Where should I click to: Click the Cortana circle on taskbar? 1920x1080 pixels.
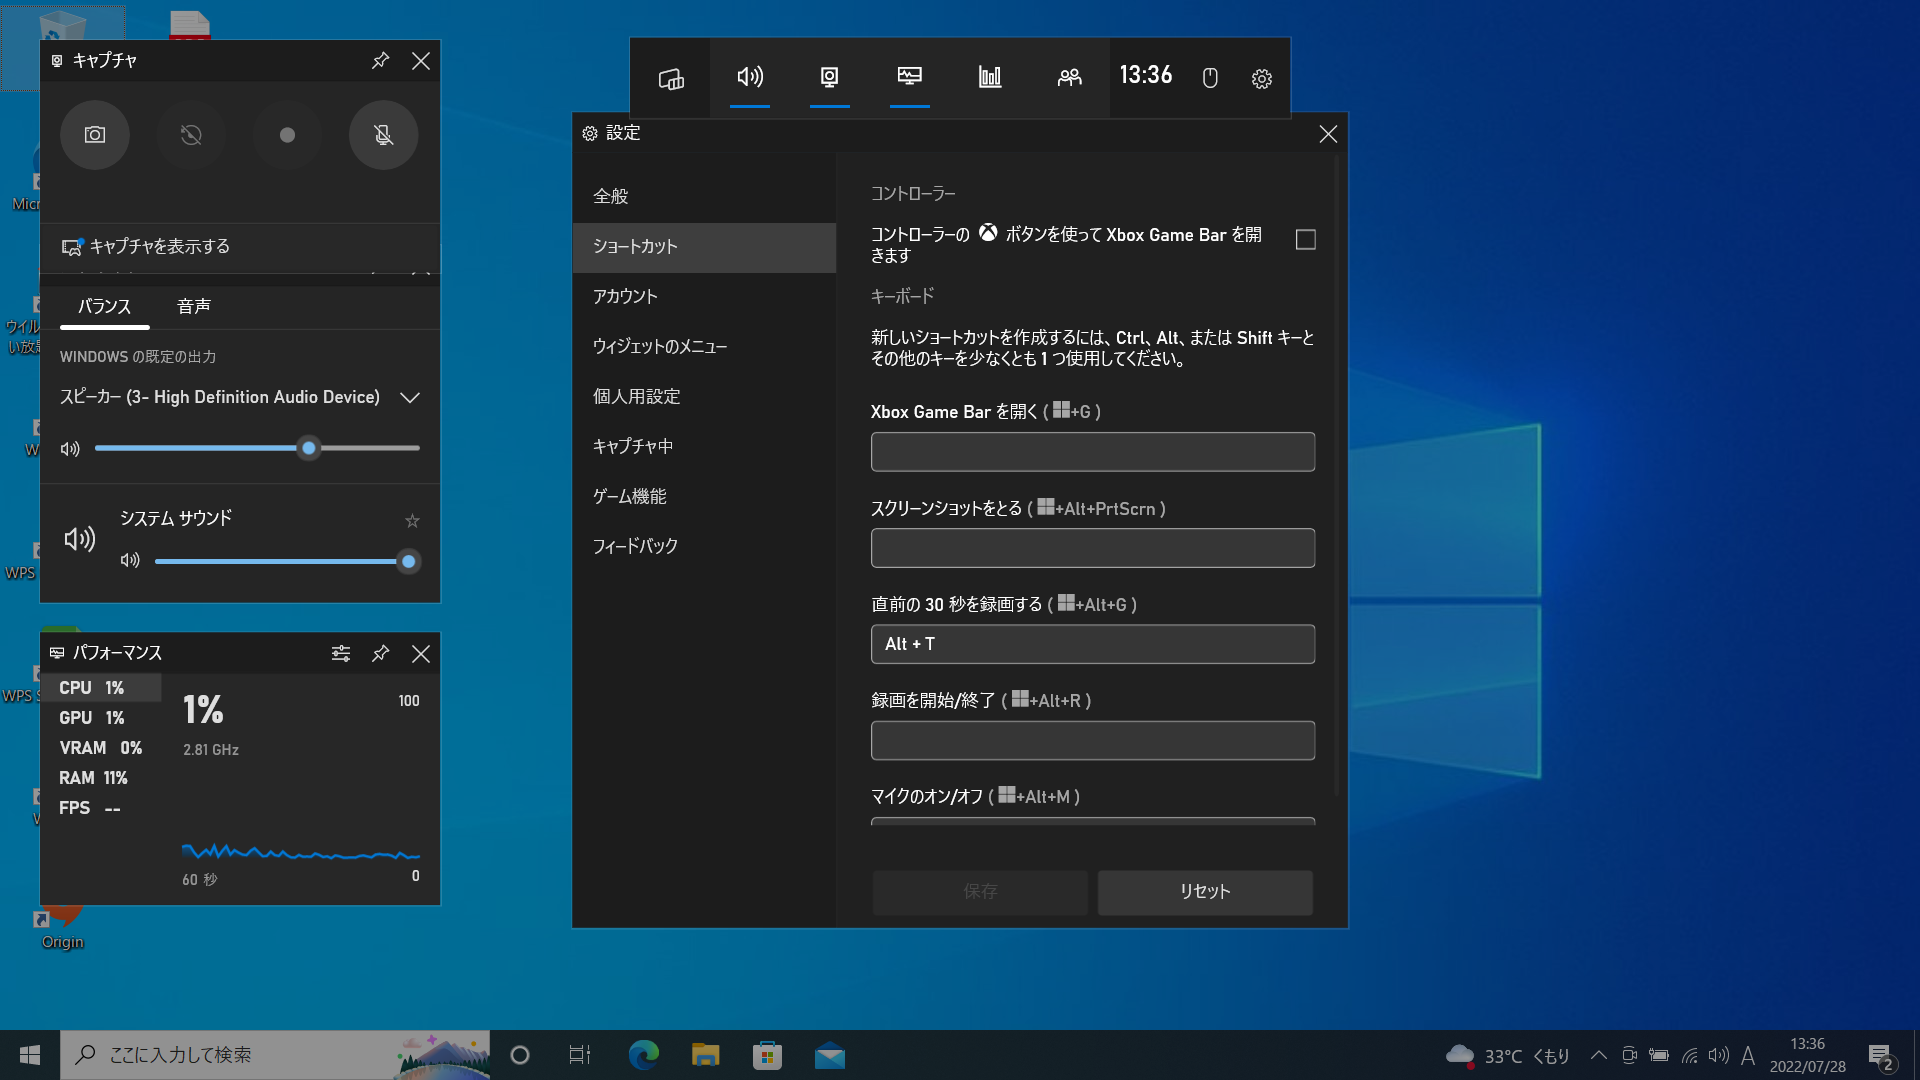[520, 1055]
